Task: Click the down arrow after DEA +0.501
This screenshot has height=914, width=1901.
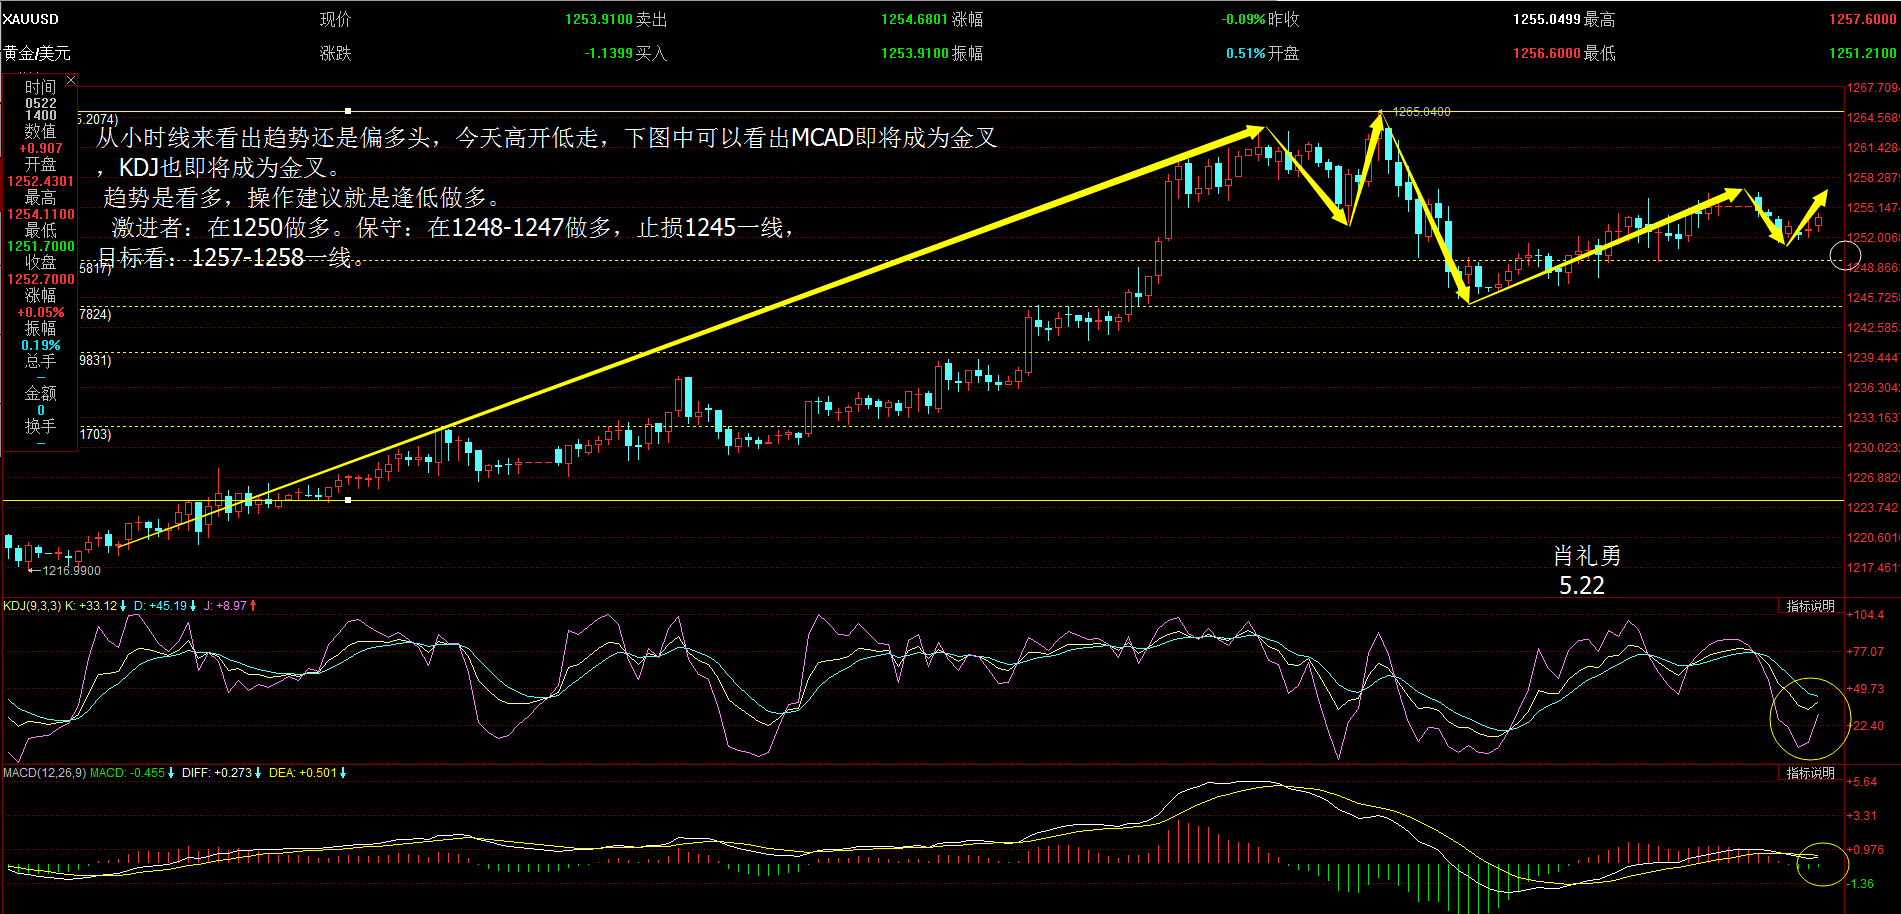Action: (x=343, y=773)
